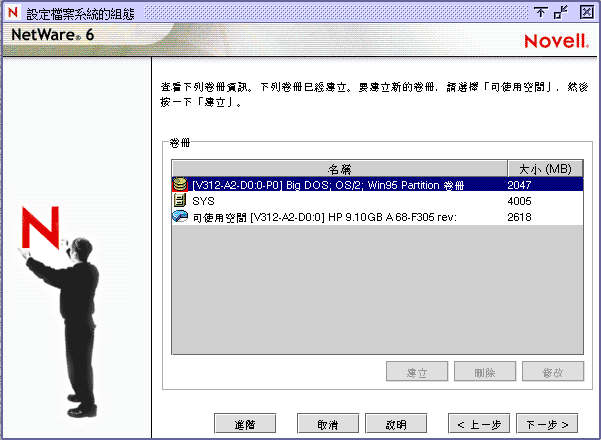Click the 大小 (MB) column header
601x440 pixels.
[x=545, y=169]
